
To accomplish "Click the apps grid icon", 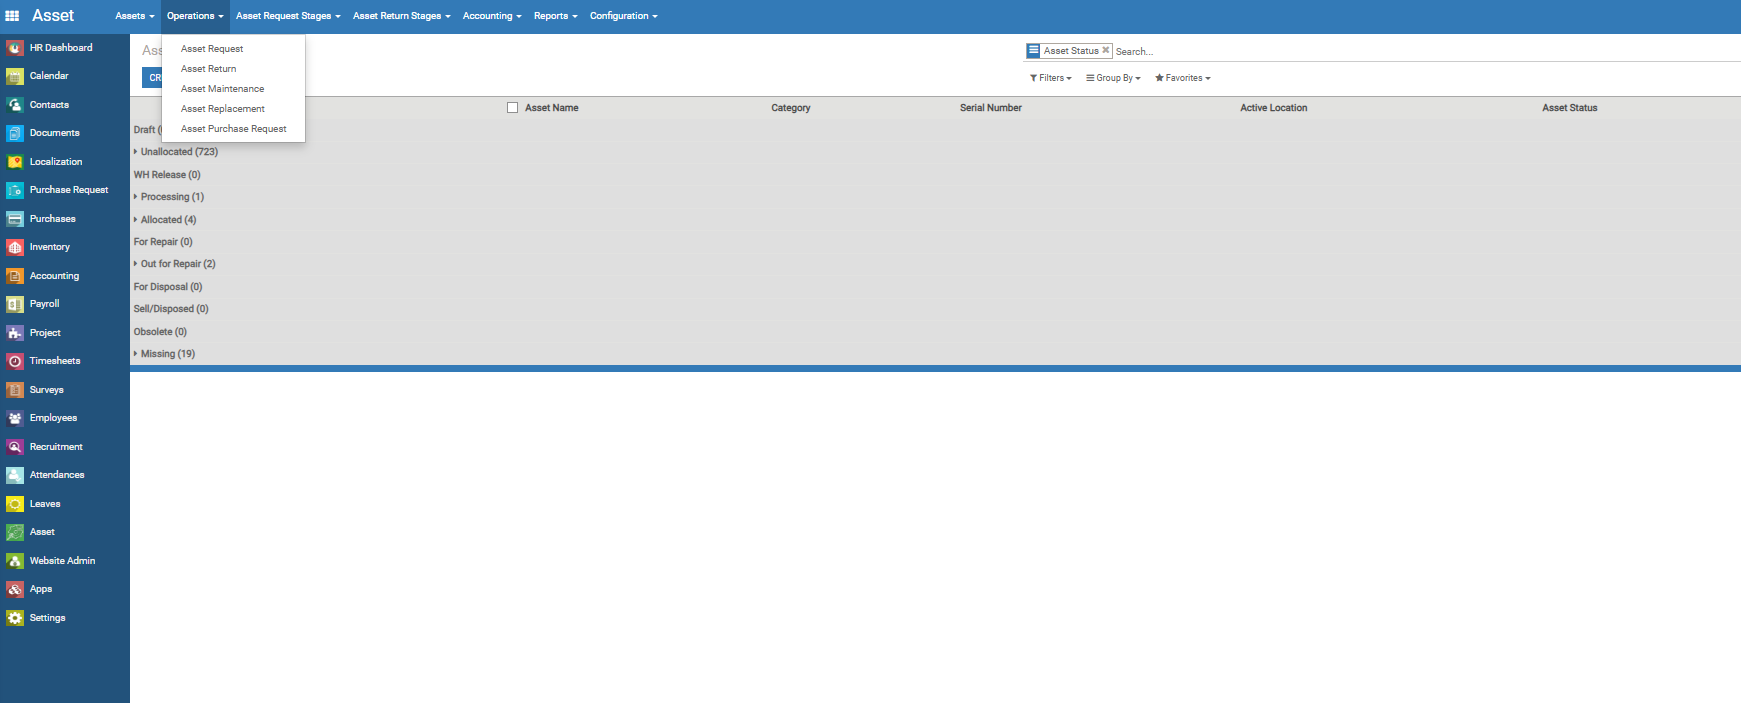I will coord(12,16).
